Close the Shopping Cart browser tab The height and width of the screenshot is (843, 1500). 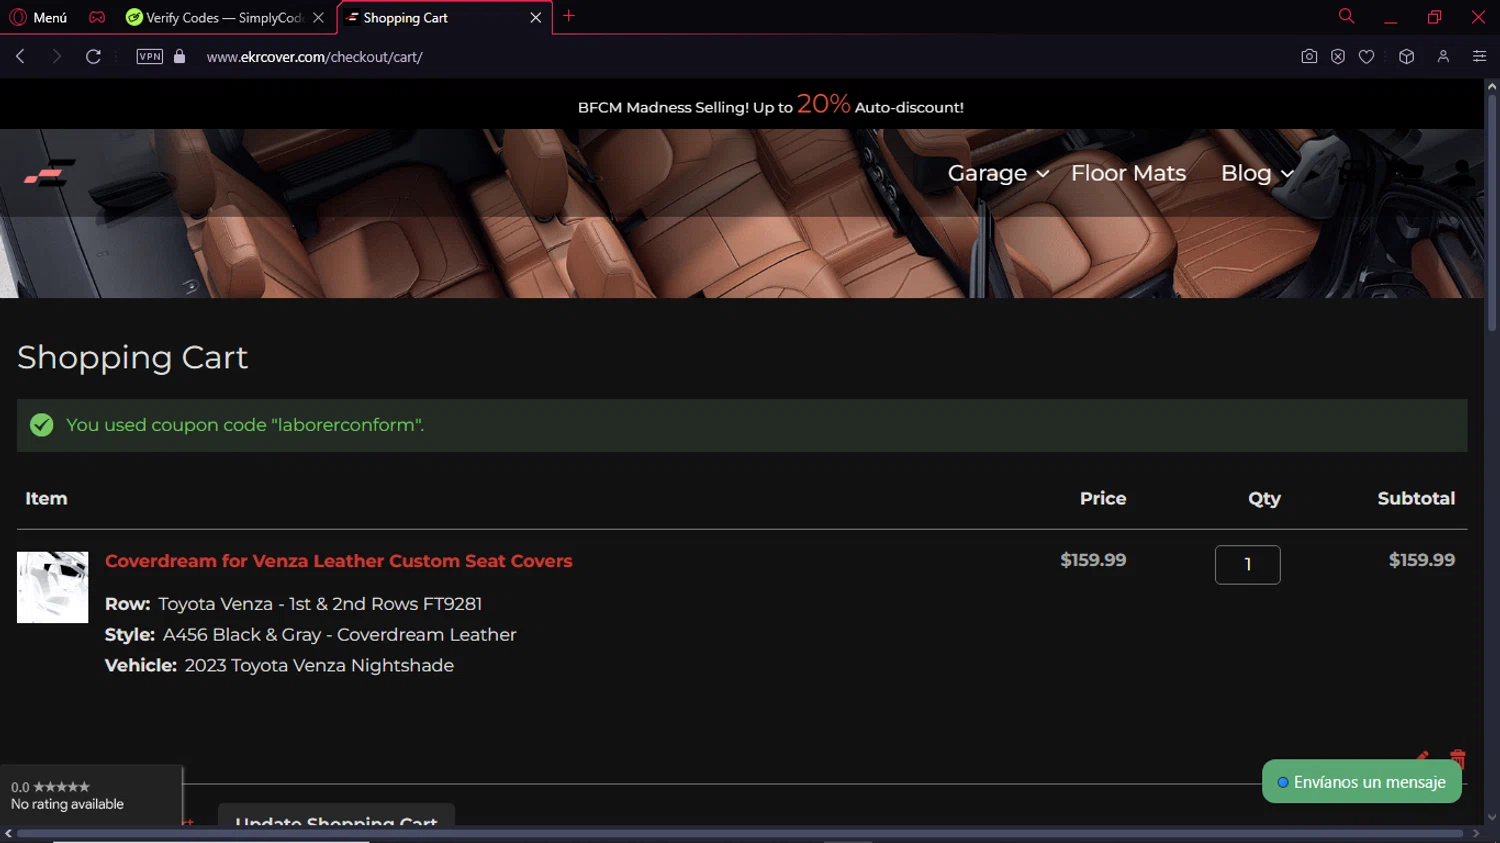536,17
